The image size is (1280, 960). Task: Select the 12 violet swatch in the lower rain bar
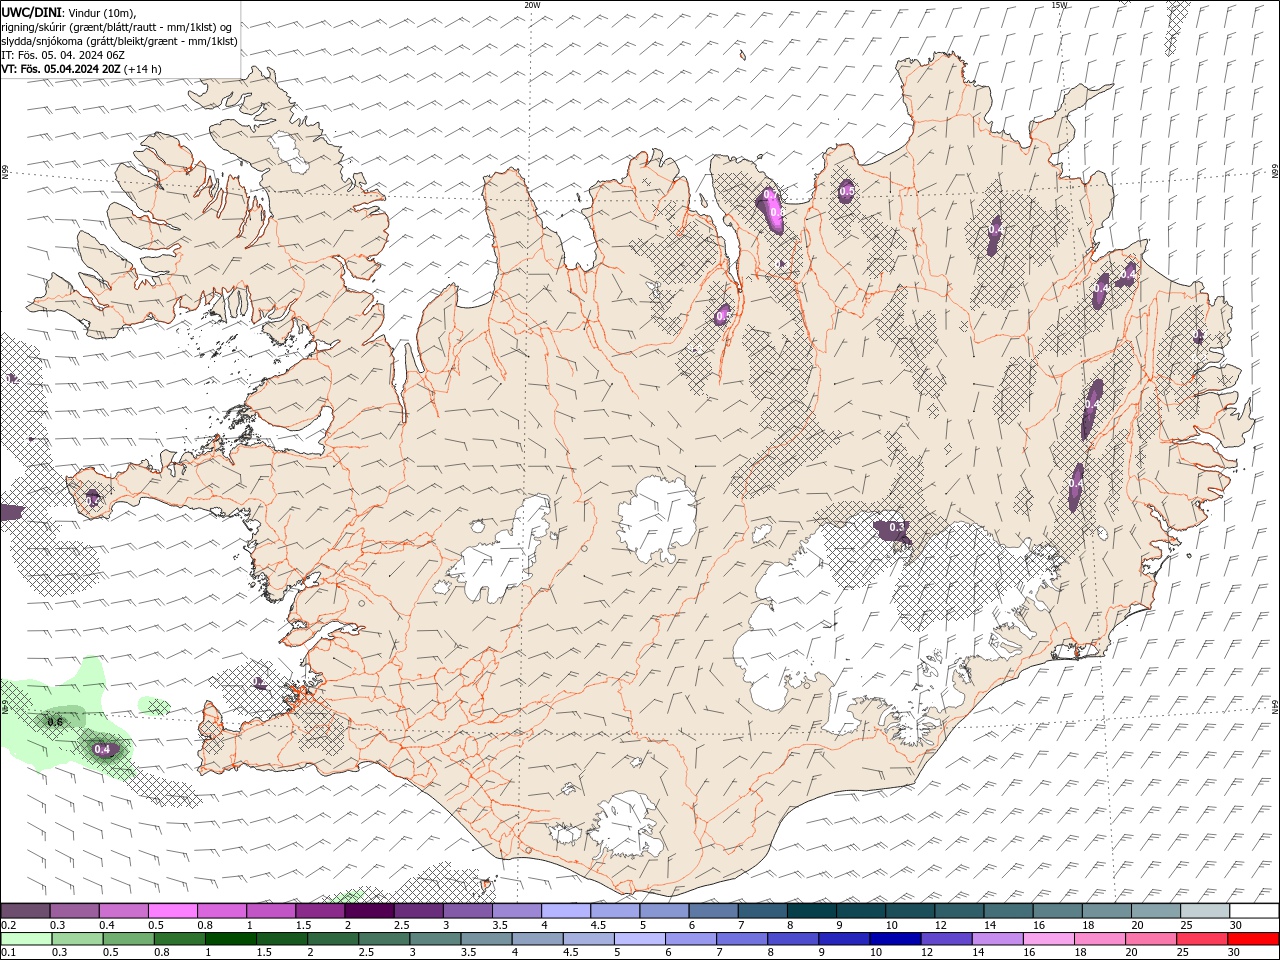coord(945,939)
